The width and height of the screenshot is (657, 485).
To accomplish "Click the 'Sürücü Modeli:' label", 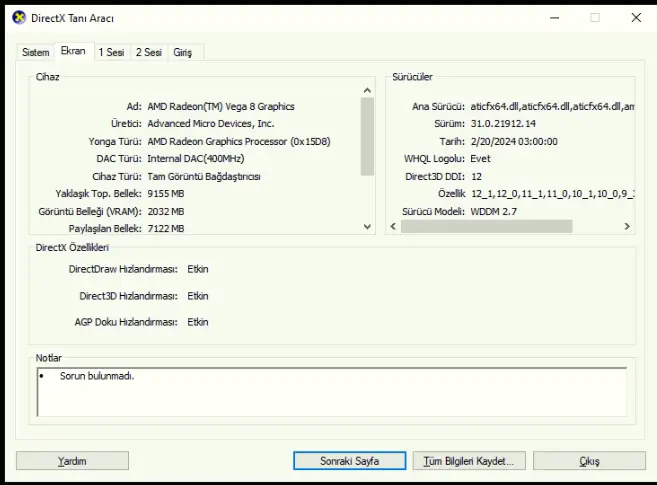I will (433, 212).
